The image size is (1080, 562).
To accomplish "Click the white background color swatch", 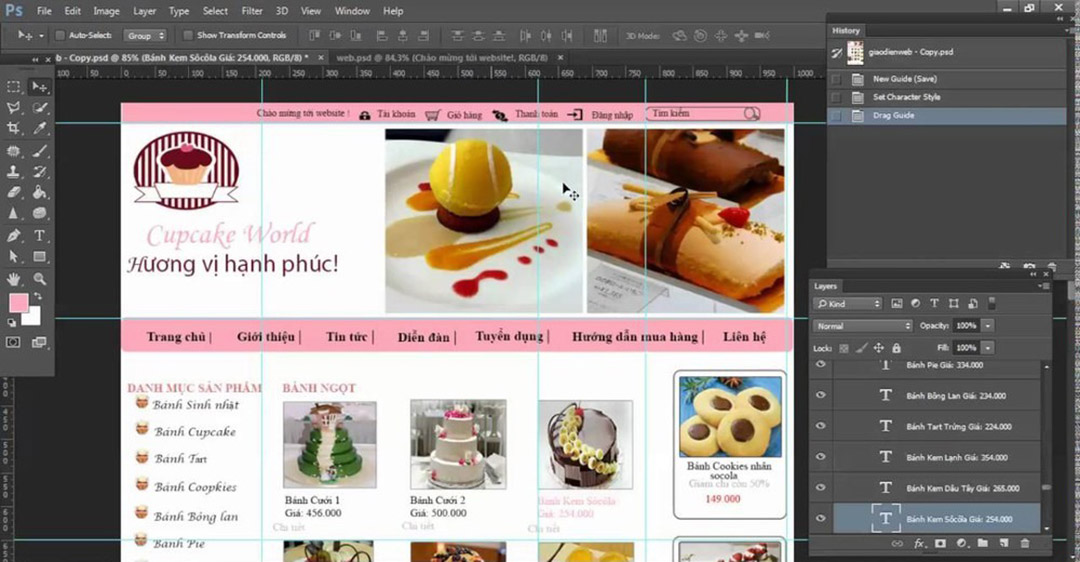I will (32, 318).
